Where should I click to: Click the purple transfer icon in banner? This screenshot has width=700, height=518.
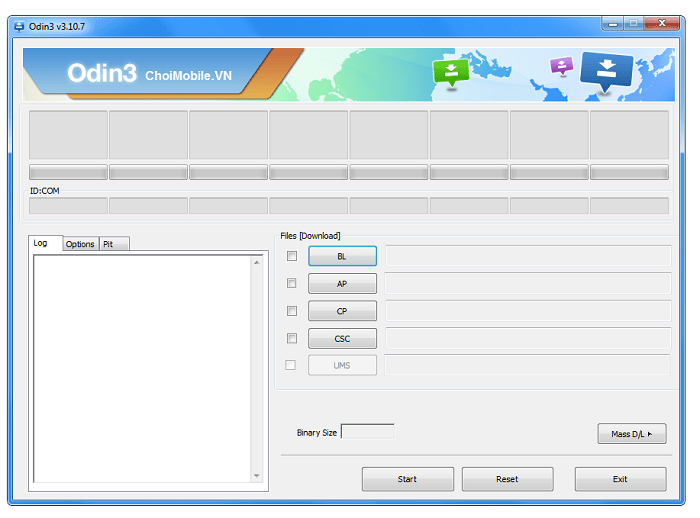[x=562, y=66]
